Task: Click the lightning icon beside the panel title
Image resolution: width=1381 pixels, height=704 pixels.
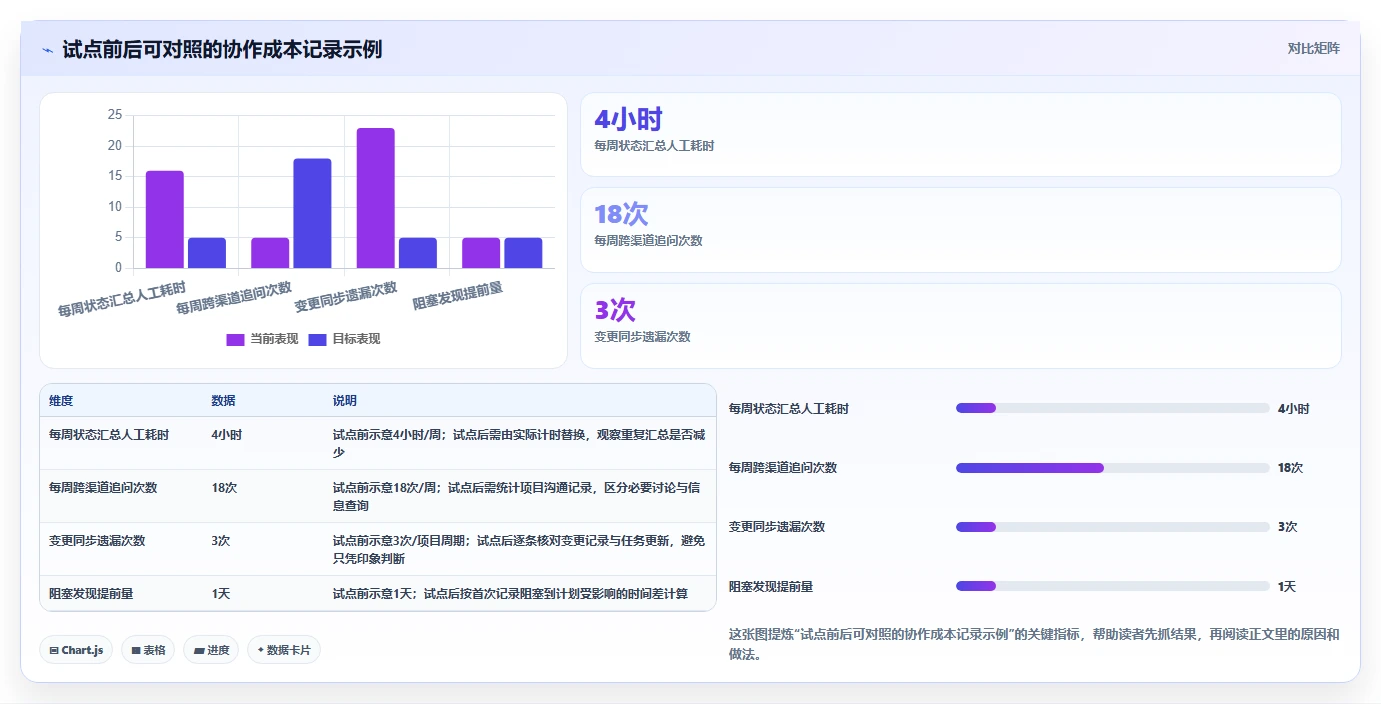Action: (x=48, y=50)
